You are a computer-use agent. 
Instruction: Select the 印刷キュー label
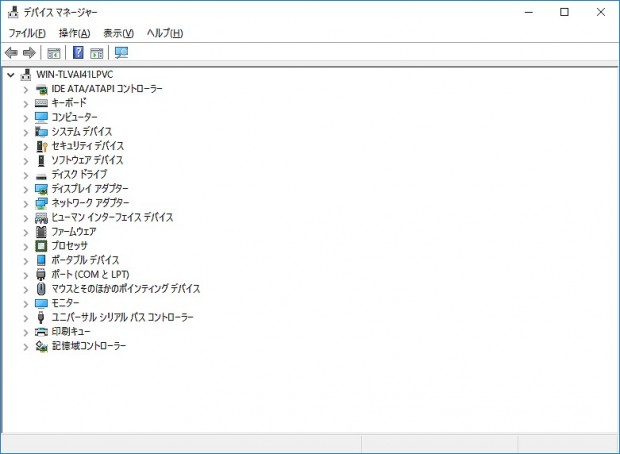[71, 331]
